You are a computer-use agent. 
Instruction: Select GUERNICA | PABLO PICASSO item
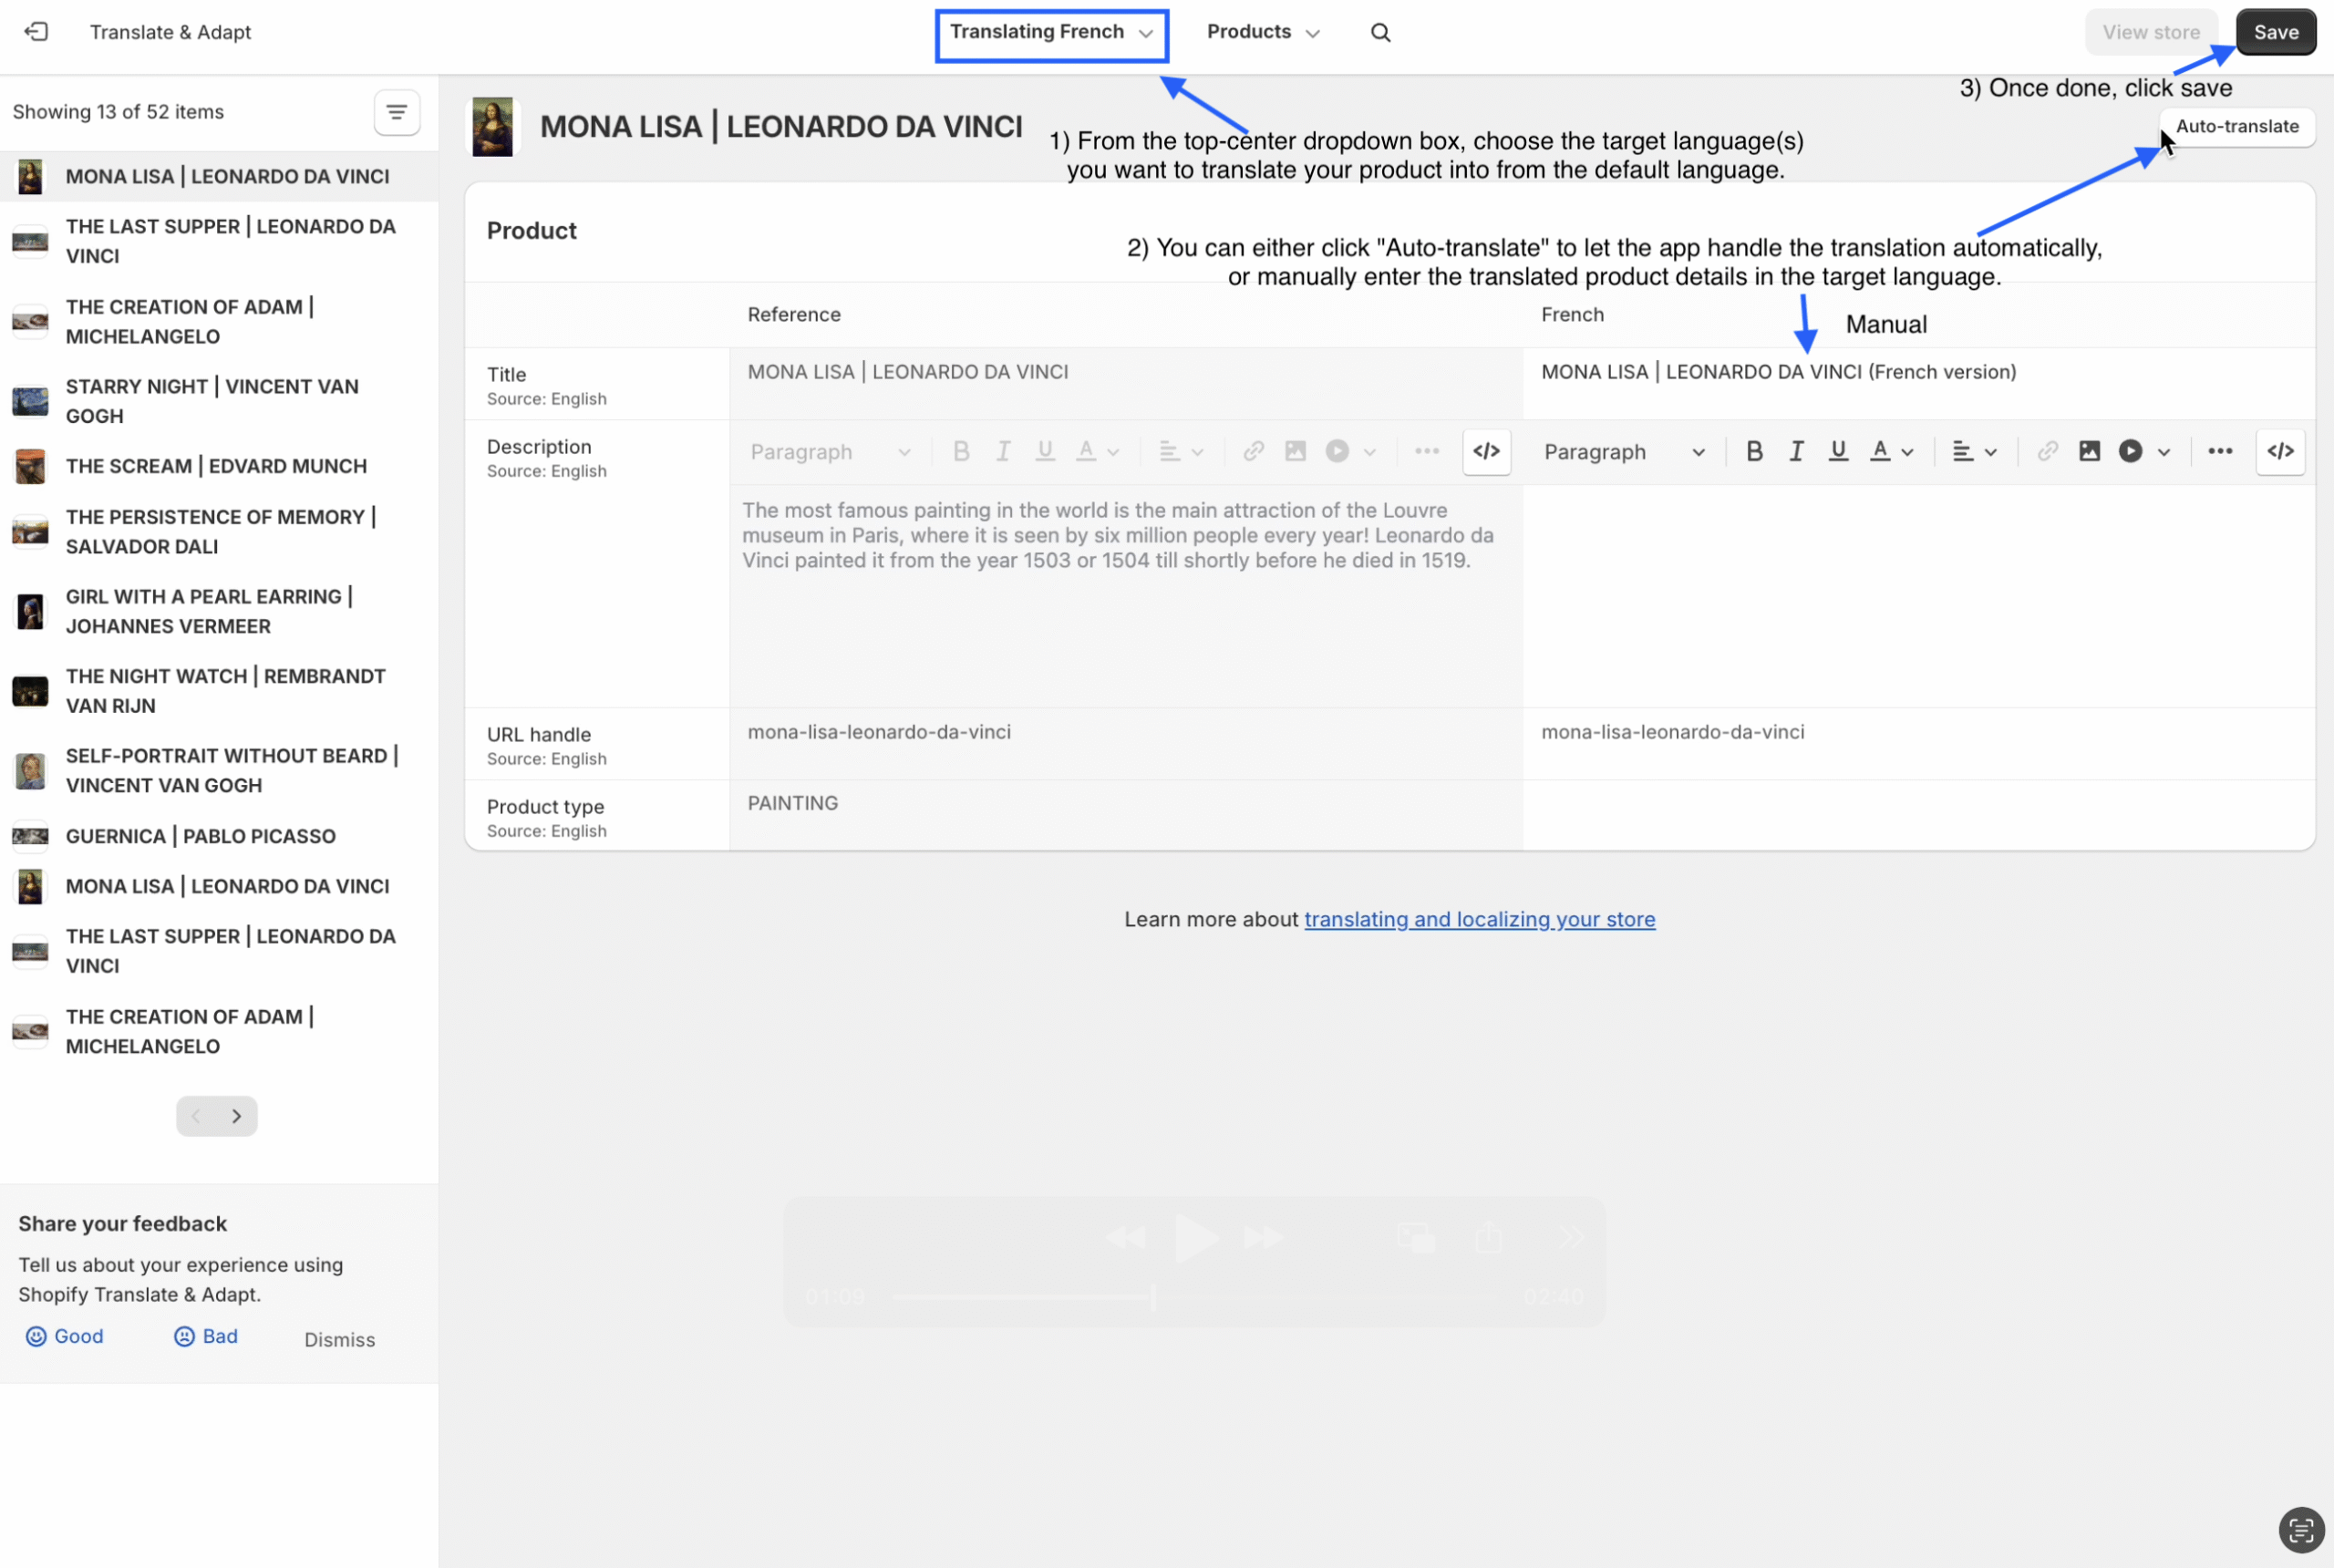tap(200, 836)
